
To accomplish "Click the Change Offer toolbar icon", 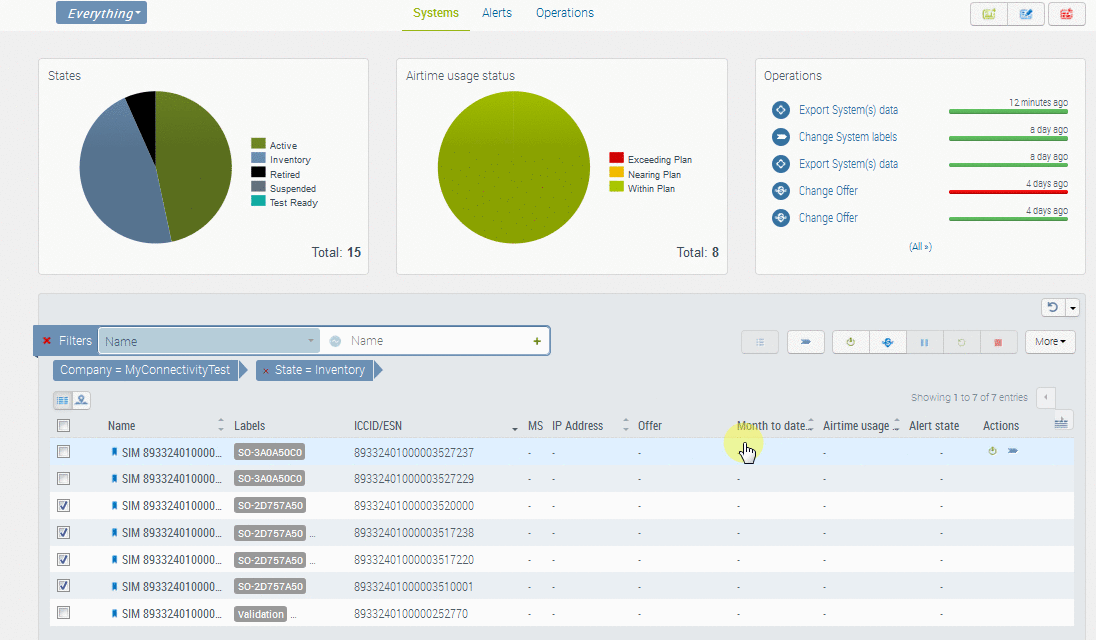I will pyautogui.click(x=887, y=342).
